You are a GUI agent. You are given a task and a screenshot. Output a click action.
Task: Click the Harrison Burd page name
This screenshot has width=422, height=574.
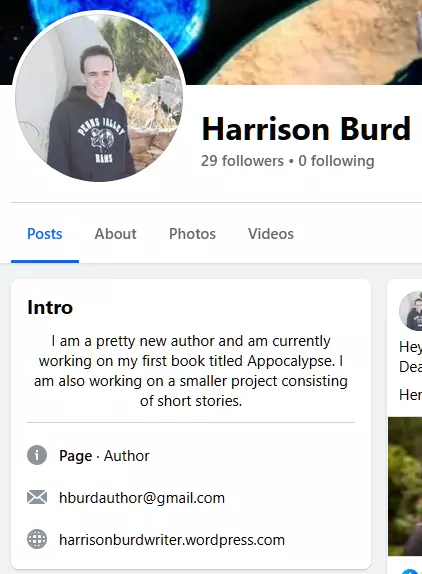[x=306, y=129]
